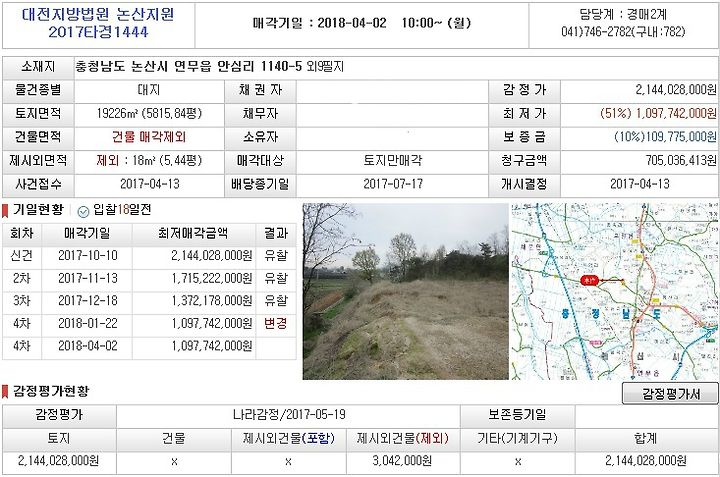Click the 대지 property type value
The image size is (720, 477).
point(149,90)
